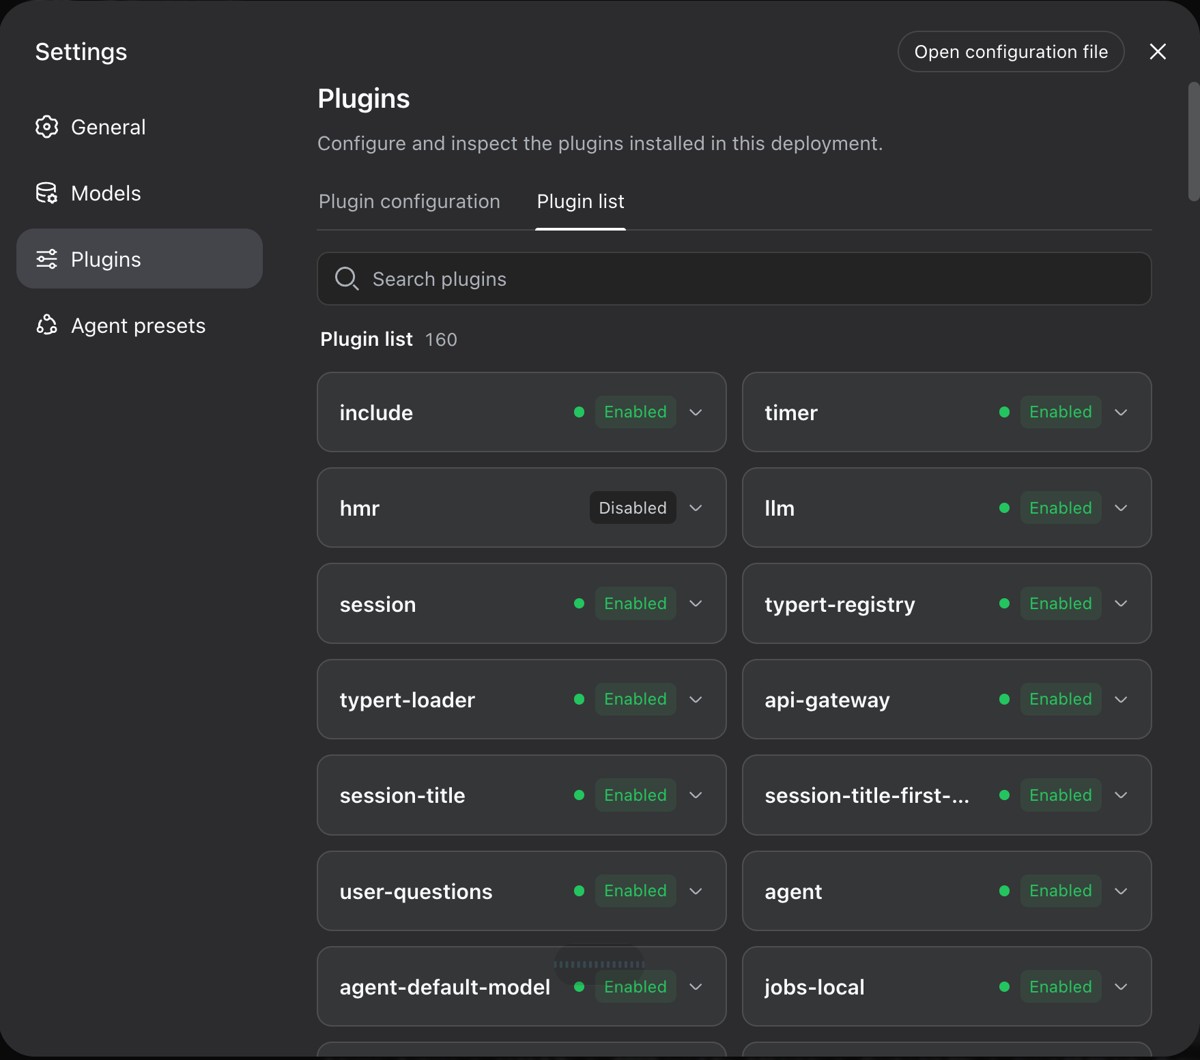Click the General gear icon in sidebar
This screenshot has width=1200, height=1060.
click(x=46, y=127)
